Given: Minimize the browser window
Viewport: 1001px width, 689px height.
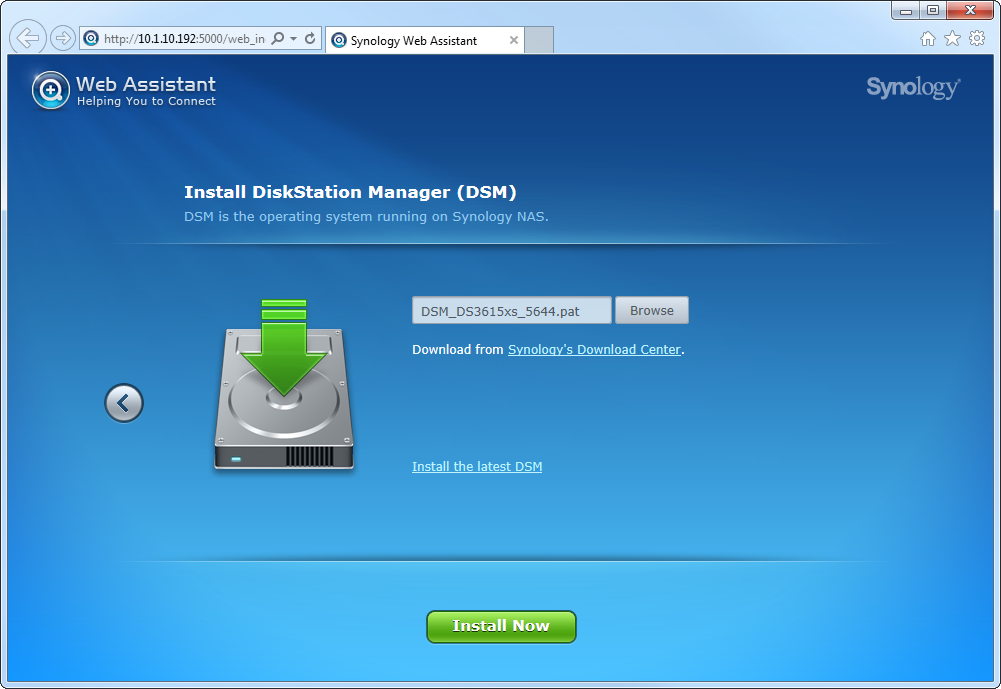Looking at the screenshot, I should click(906, 10).
